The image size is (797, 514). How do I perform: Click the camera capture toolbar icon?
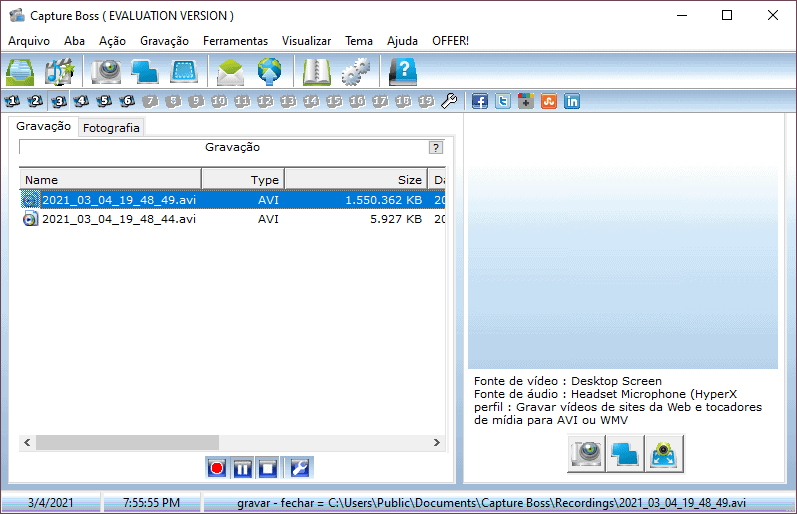coord(106,71)
